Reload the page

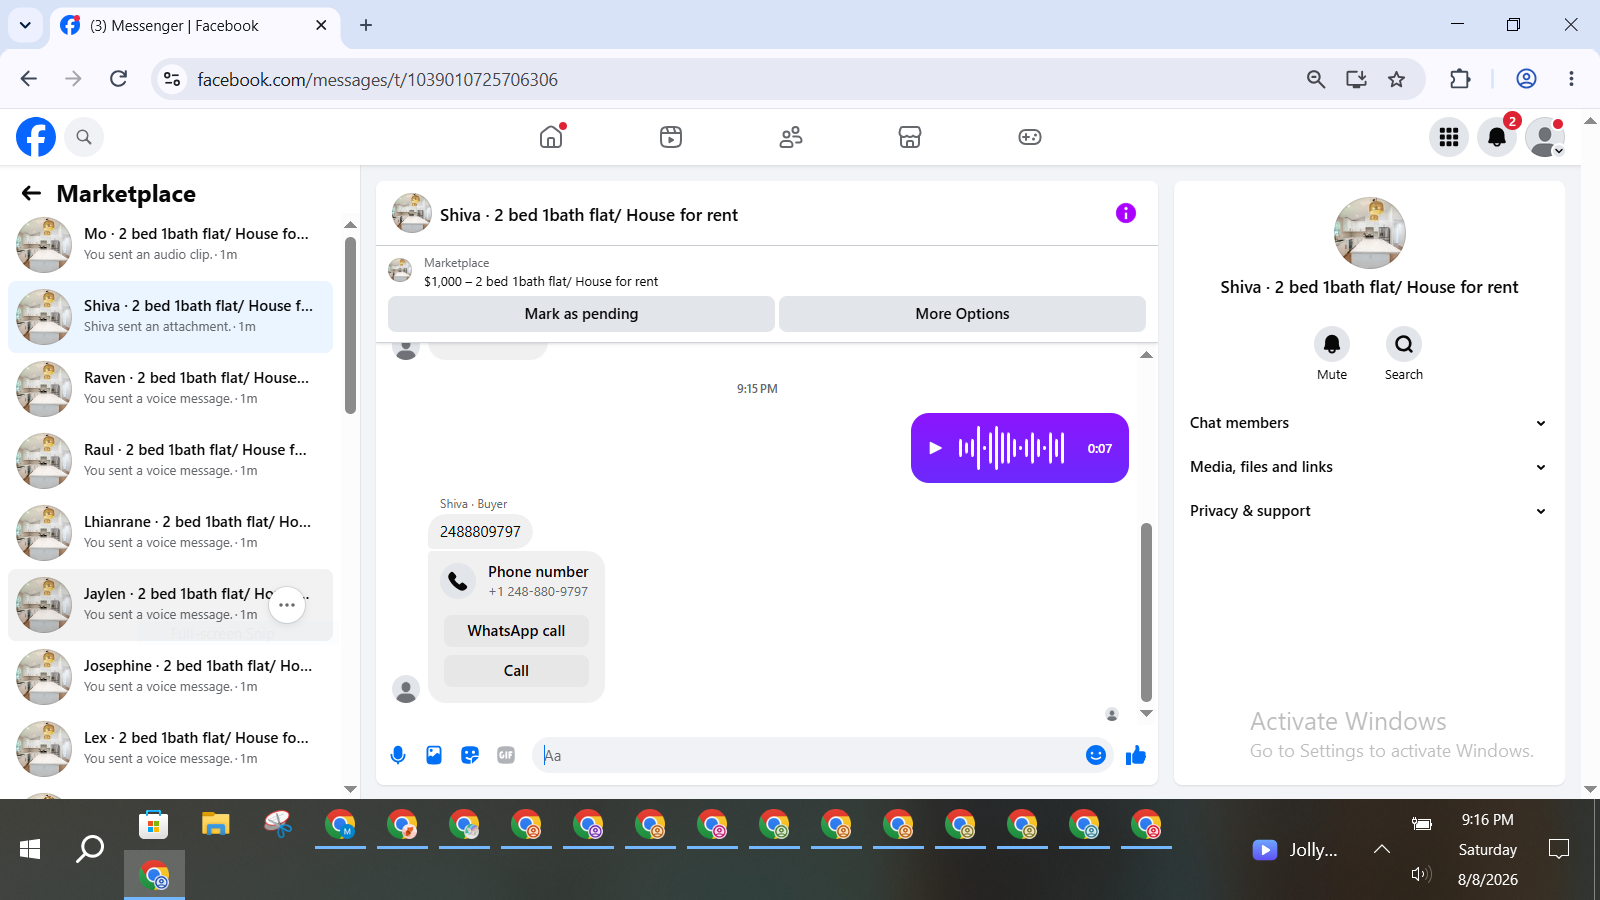[118, 79]
